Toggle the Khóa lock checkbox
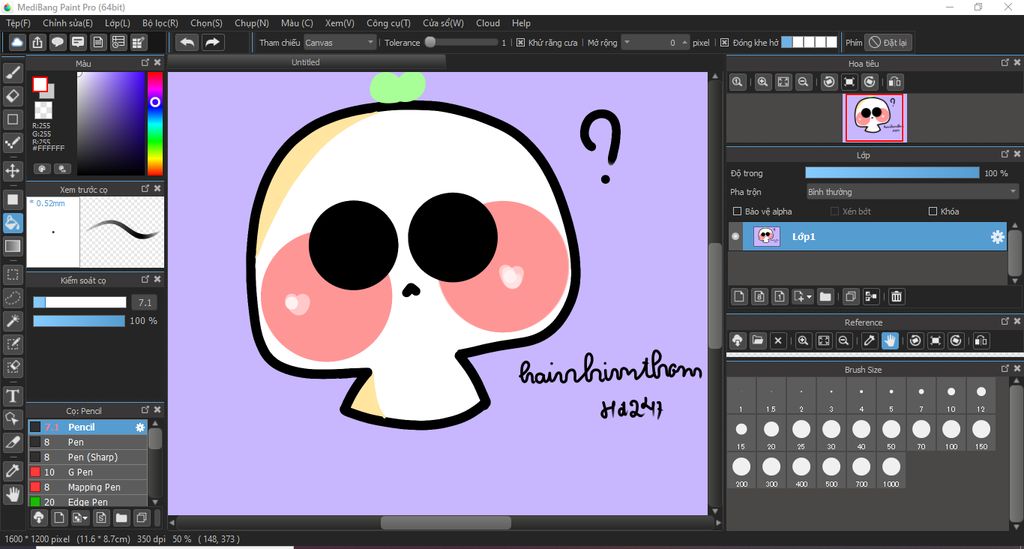 pyautogui.click(x=933, y=212)
